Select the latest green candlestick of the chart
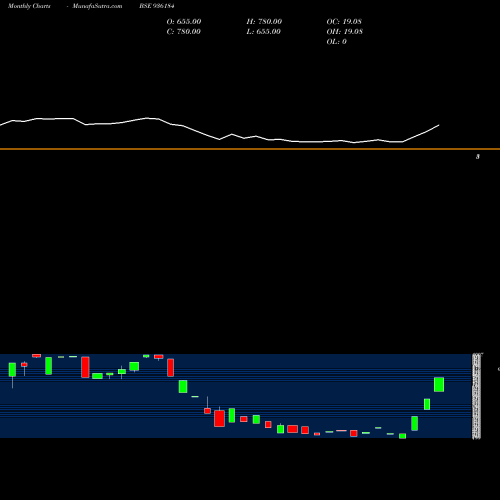500x500 pixels. pos(439,384)
